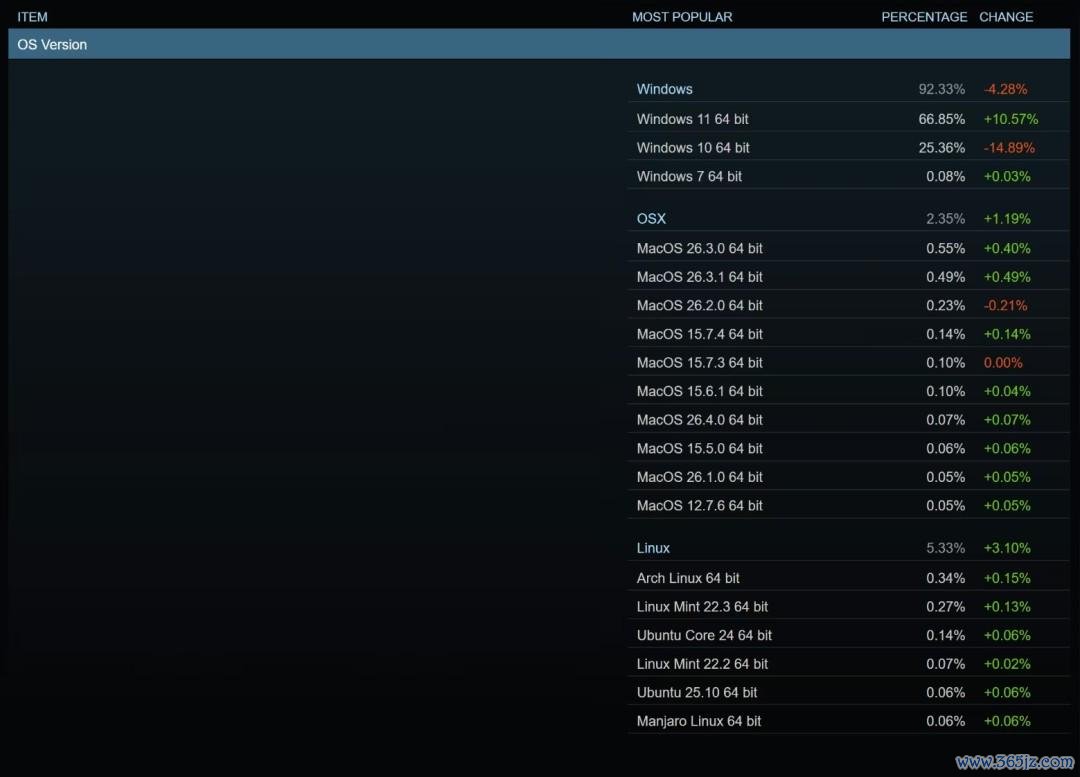Select the Windows 10 64 bit row
Image resolution: width=1080 pixels, height=777 pixels.
pos(848,147)
